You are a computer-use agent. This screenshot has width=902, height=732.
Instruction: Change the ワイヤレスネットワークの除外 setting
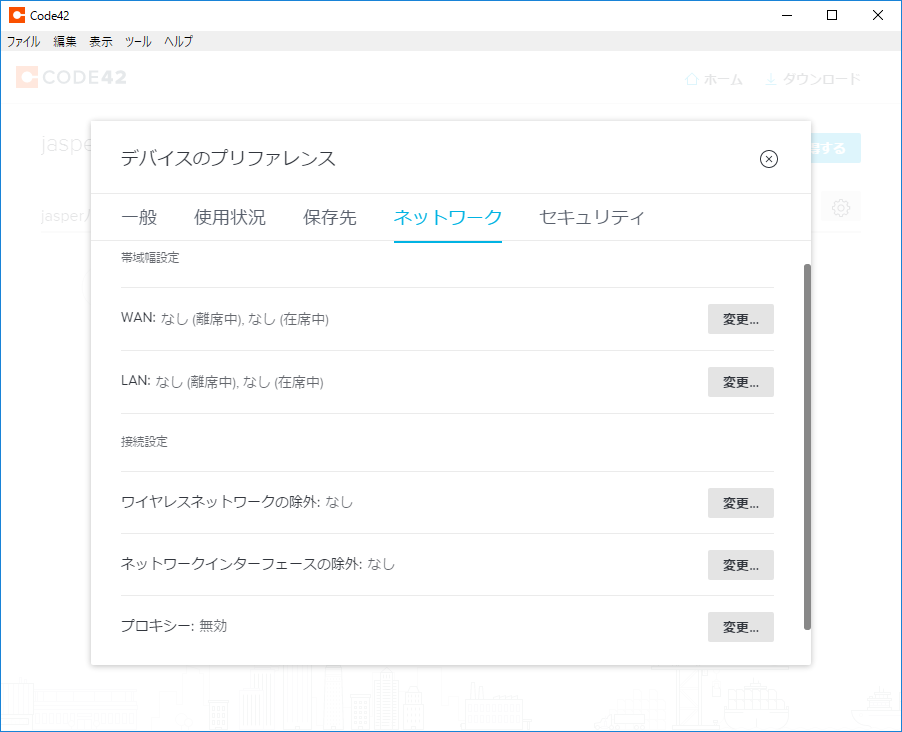[740, 503]
